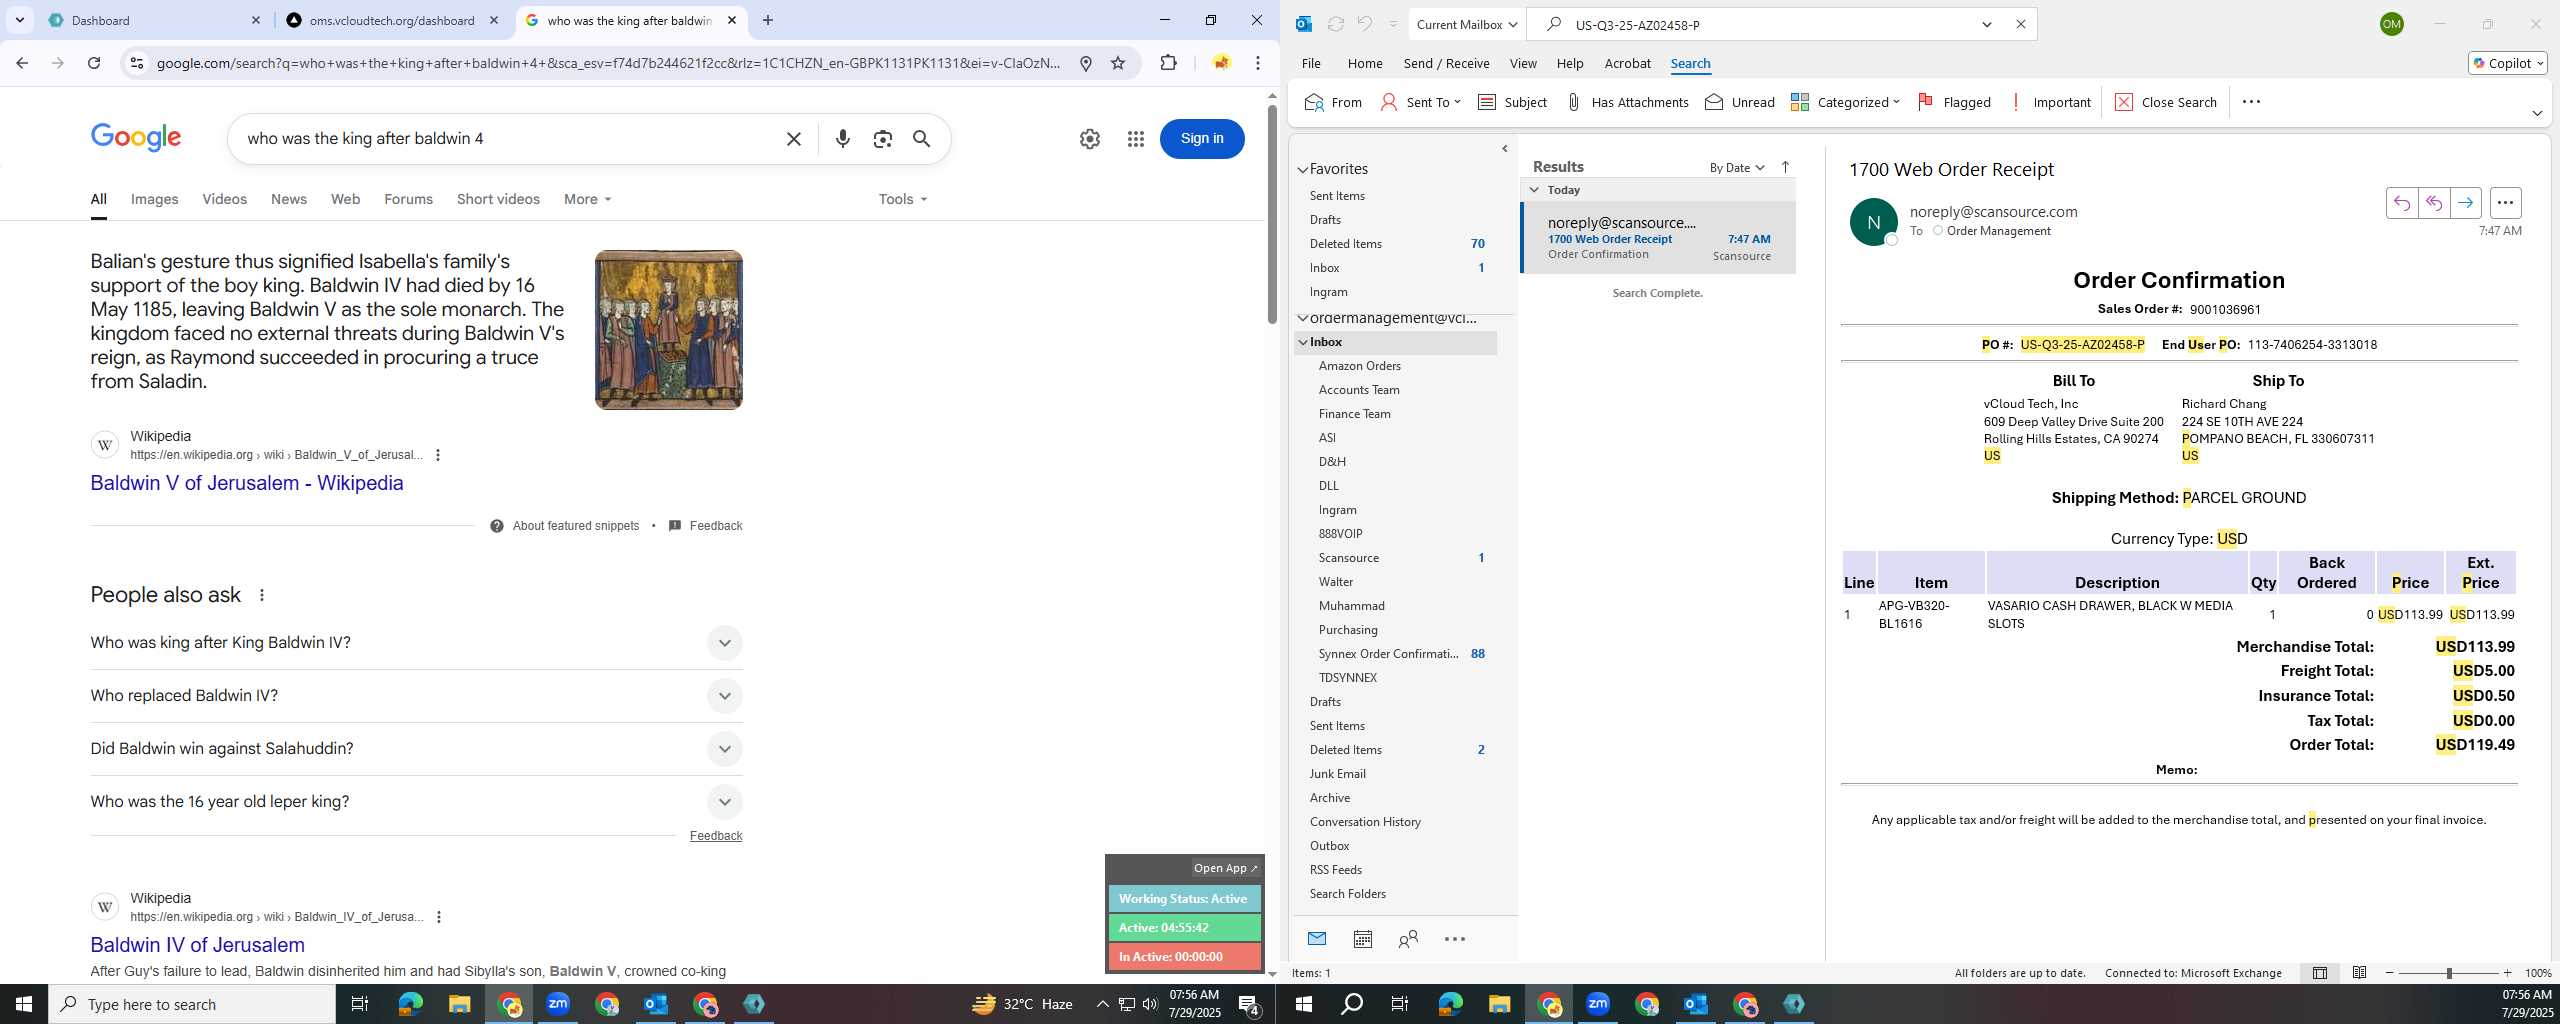This screenshot has width=2560, height=1024.
Task: Open Google More search filters dropdown
Action: (x=587, y=199)
